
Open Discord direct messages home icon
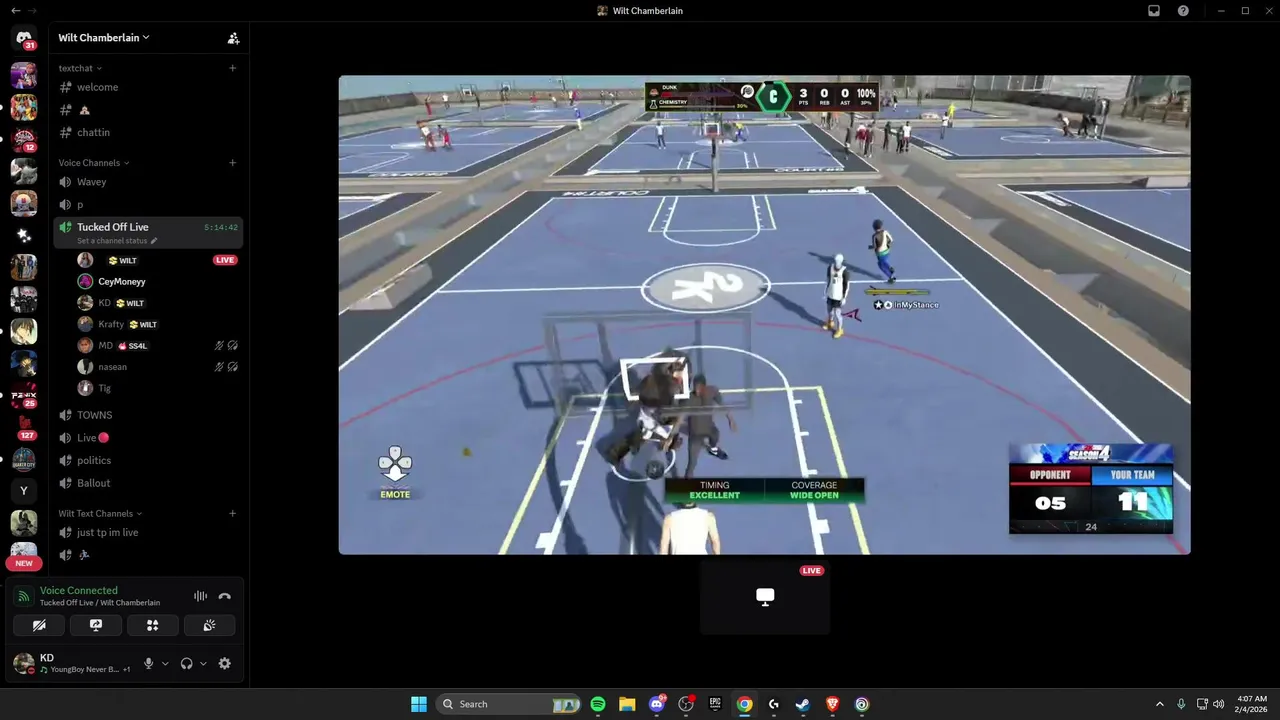tap(24, 38)
